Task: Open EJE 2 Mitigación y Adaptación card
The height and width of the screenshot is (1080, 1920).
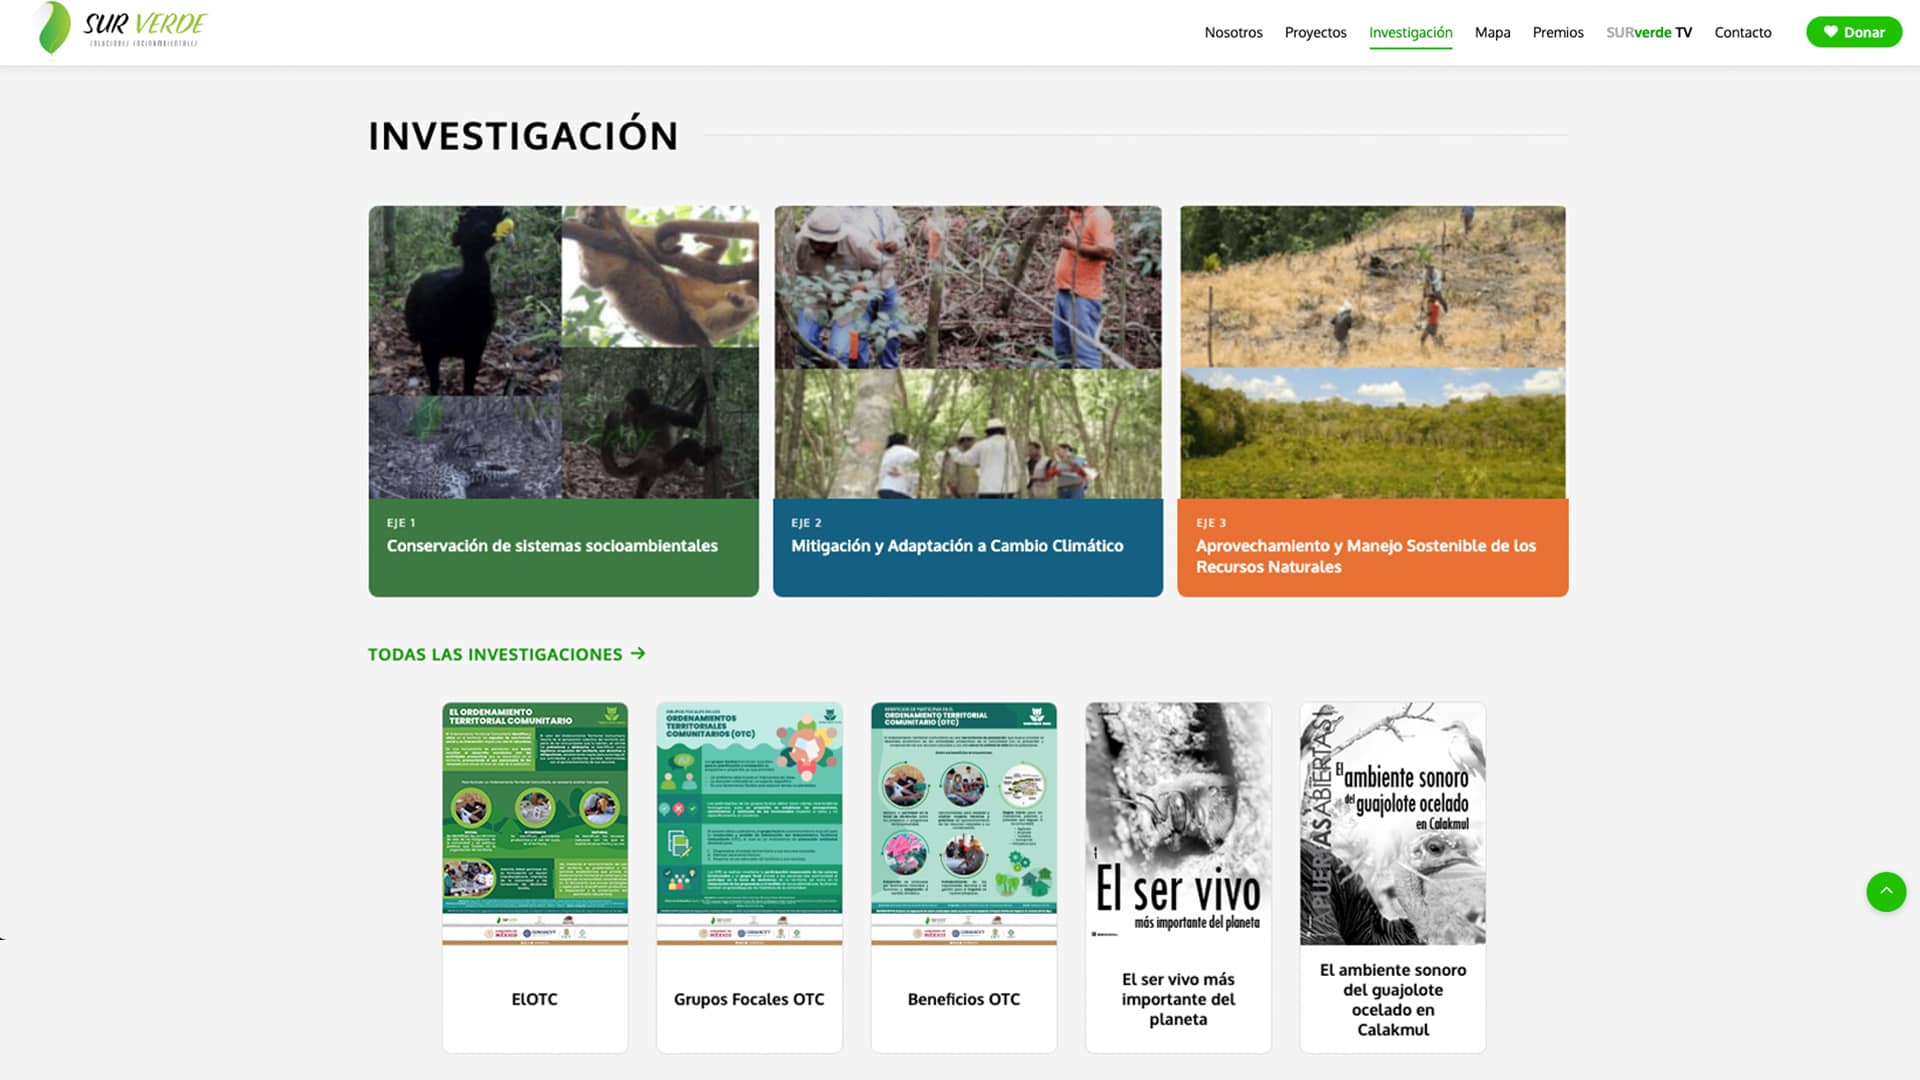Action: point(967,401)
